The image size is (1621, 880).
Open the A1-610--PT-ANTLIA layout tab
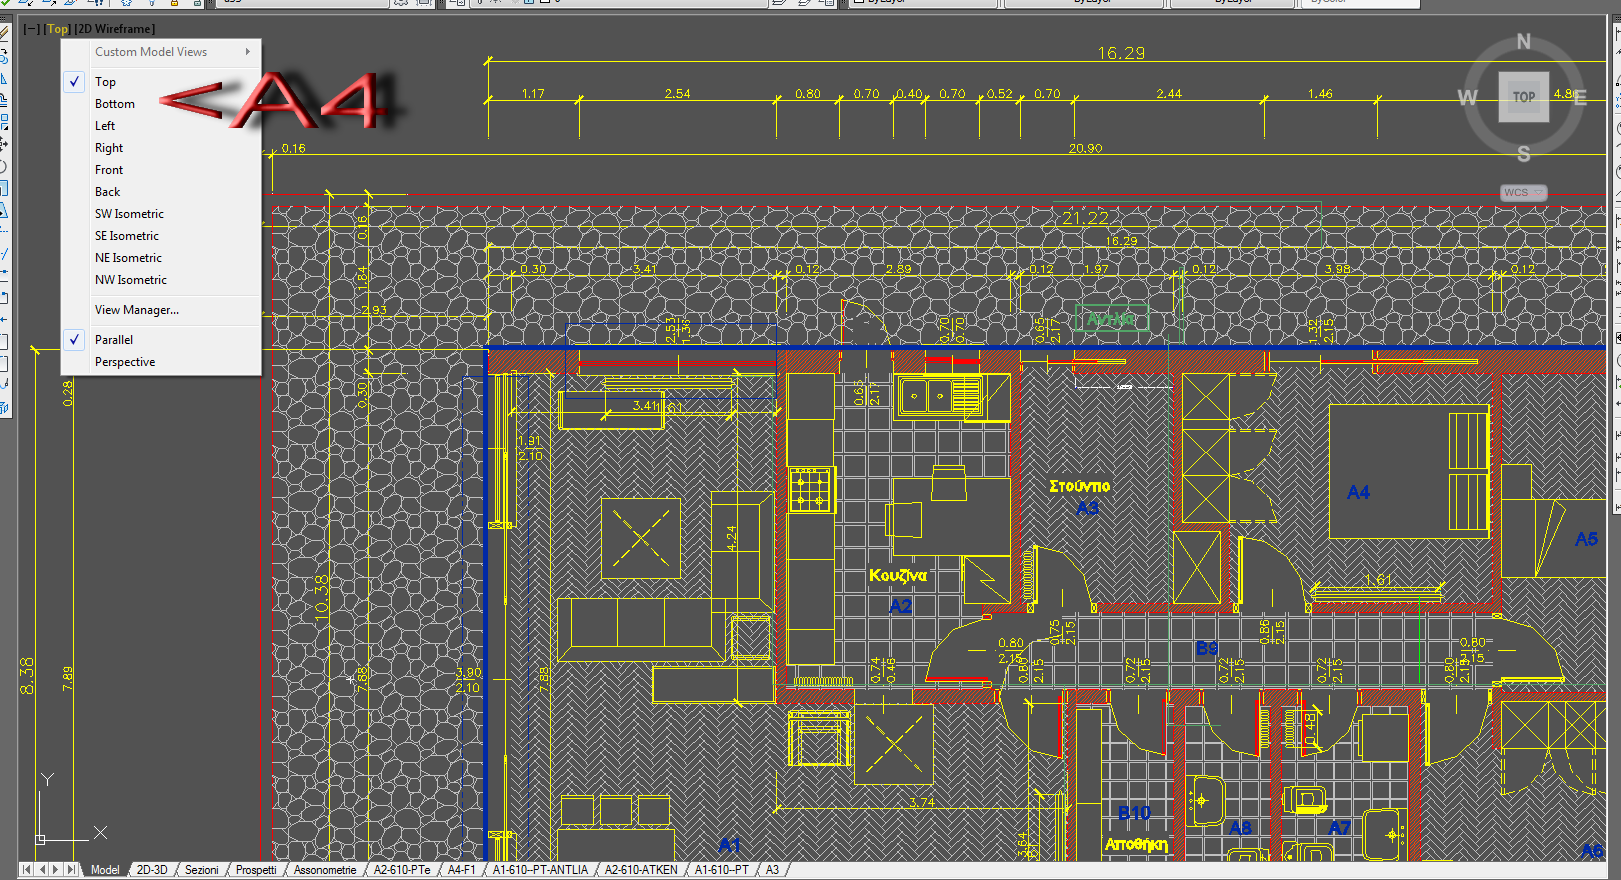point(540,870)
